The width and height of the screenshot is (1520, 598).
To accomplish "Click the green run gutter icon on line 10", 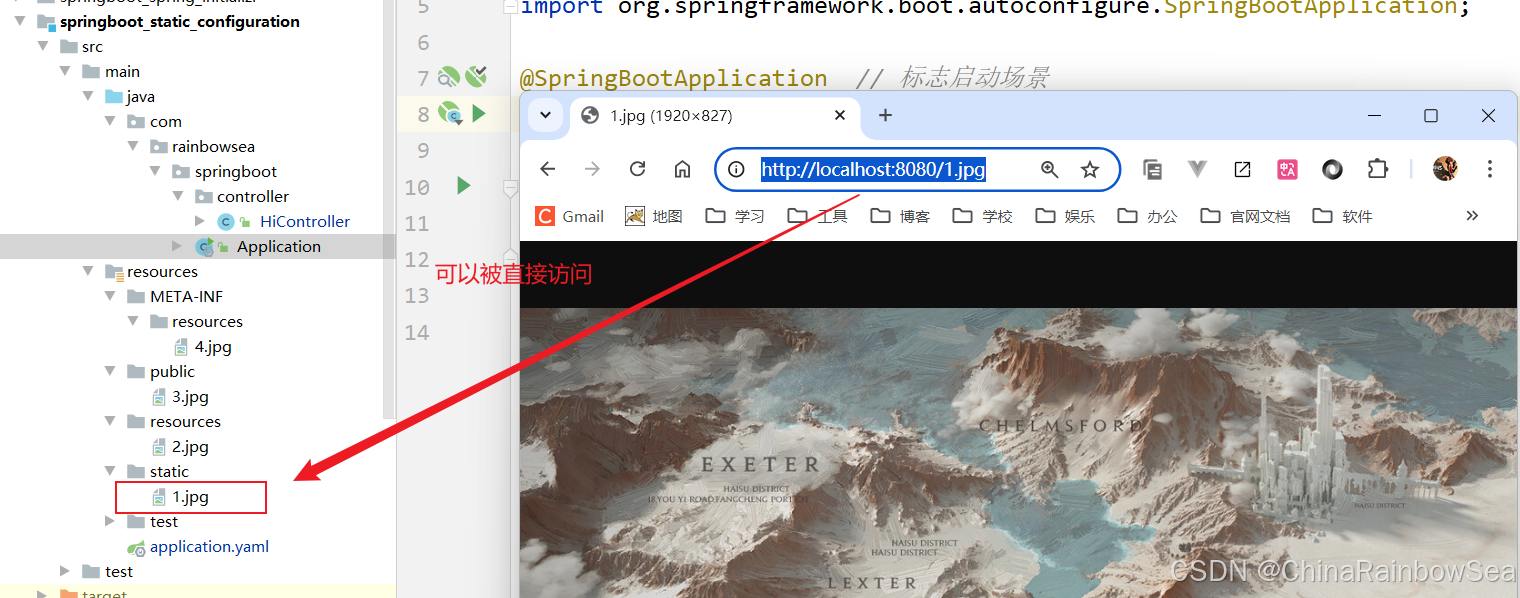I will [x=463, y=185].
